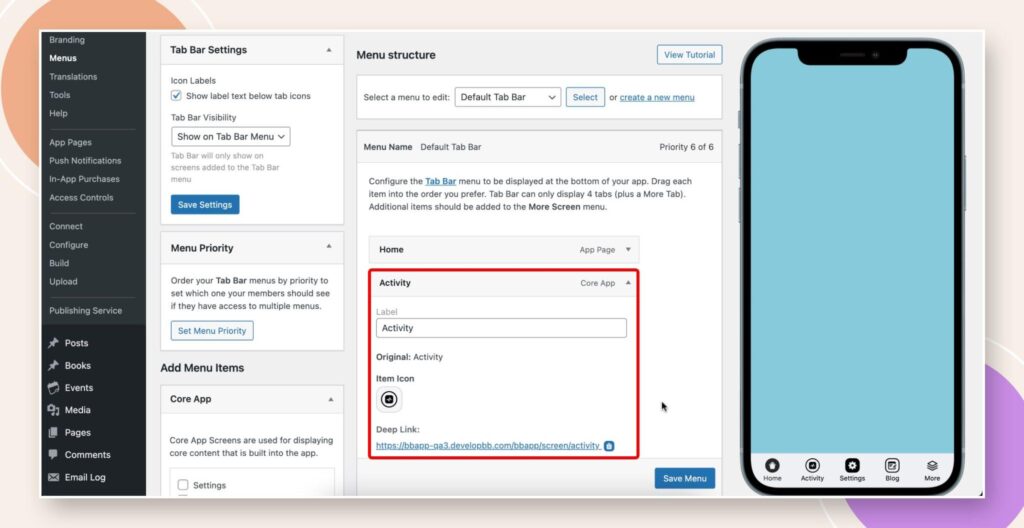
Task: Expand the Home menu item
Action: pos(628,249)
